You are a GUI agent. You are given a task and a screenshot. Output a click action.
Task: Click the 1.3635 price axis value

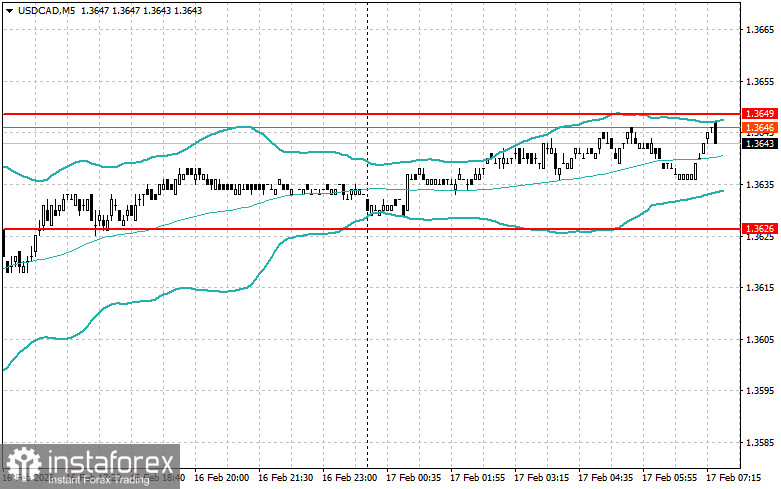(x=760, y=185)
